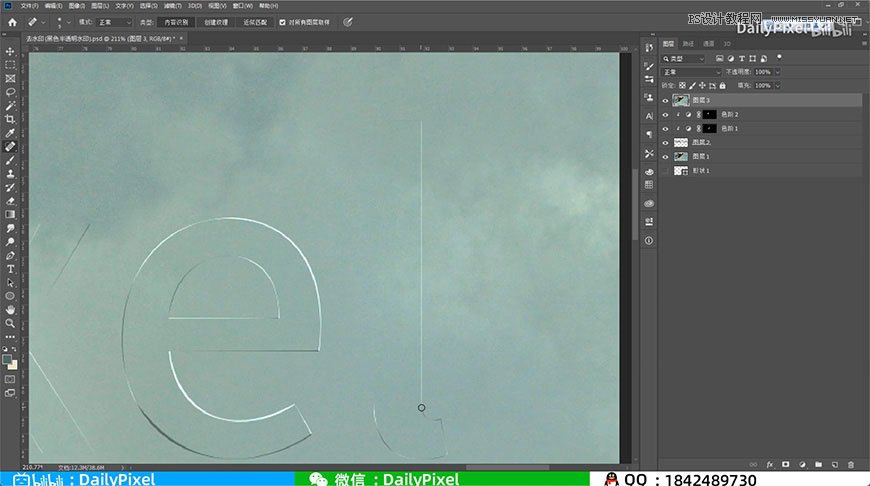Viewport: 870px width, 486px height.
Task: Open the opacity slider dropdown arrow
Action: pos(778,72)
